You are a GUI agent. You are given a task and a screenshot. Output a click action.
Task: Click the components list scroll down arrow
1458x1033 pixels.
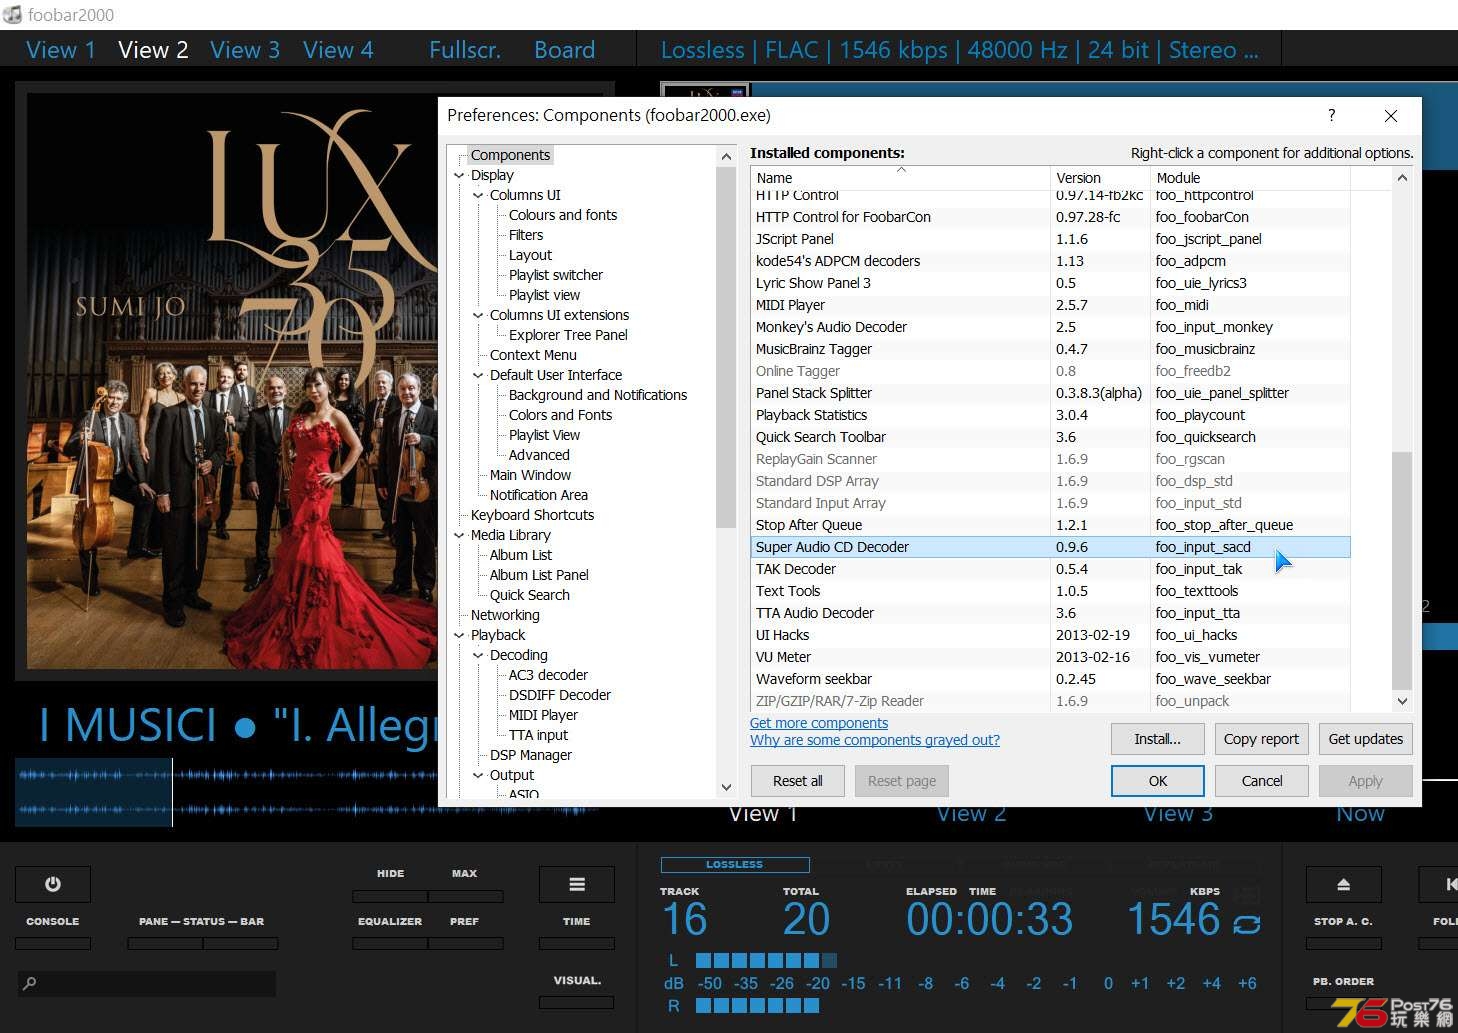click(1401, 701)
